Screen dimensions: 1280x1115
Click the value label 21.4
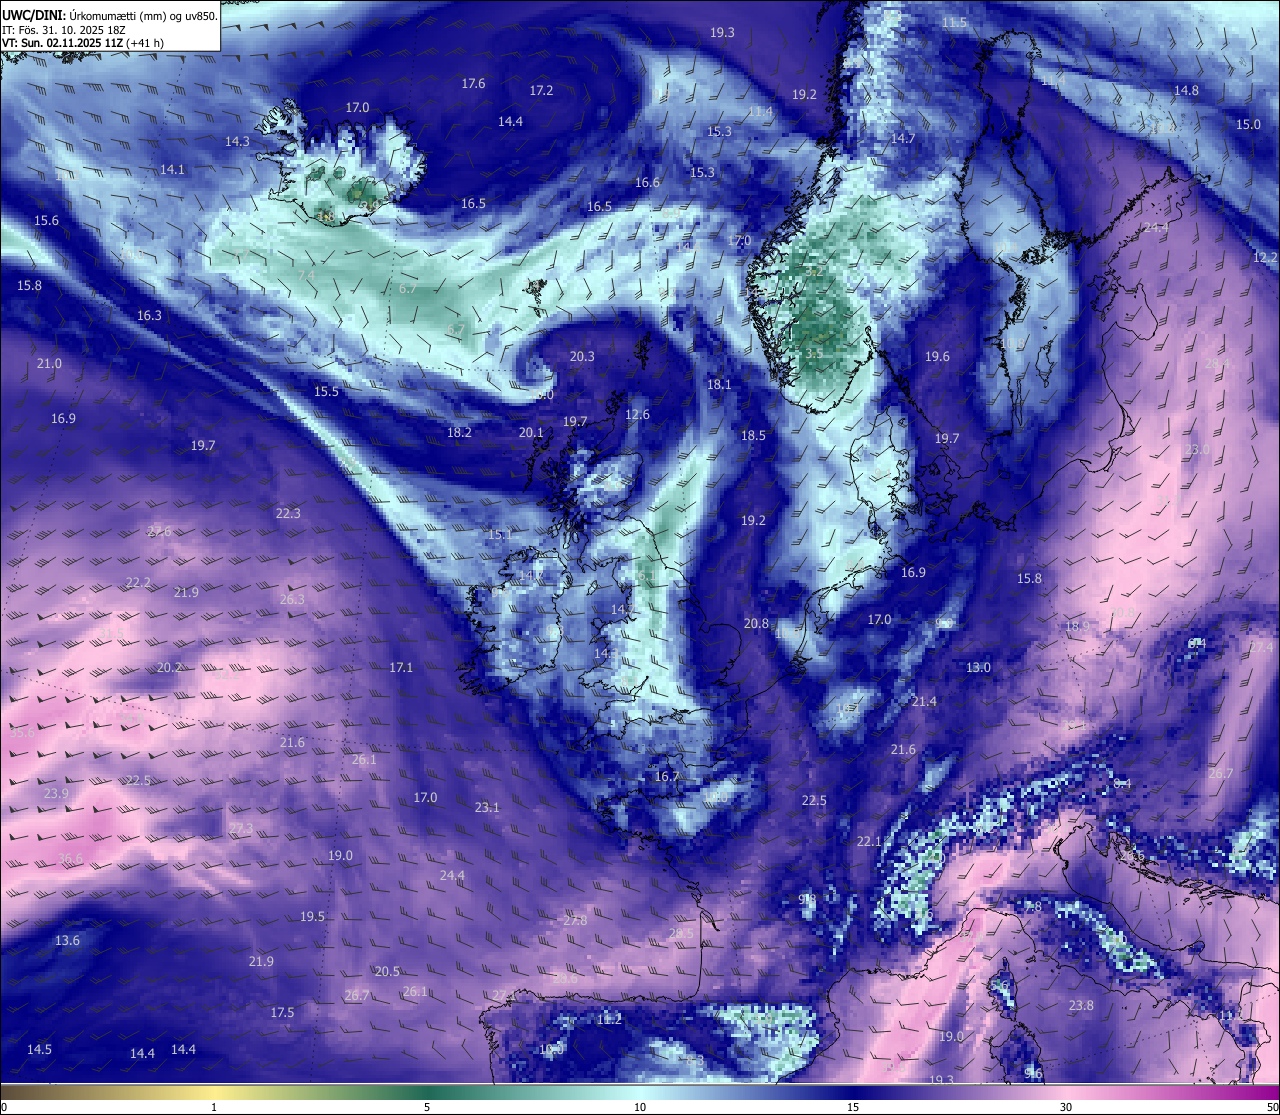[x=924, y=701]
